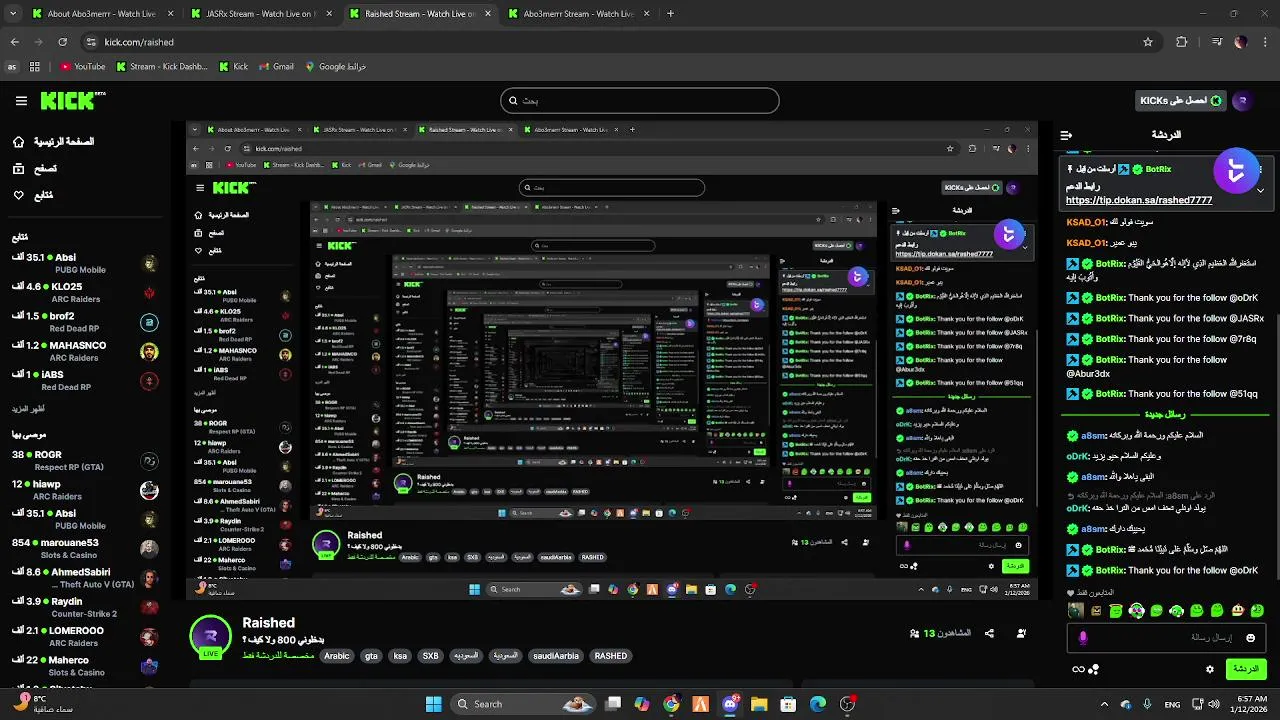Open the Browse icon in Kick sidebar
1280x720 pixels.
[18, 169]
